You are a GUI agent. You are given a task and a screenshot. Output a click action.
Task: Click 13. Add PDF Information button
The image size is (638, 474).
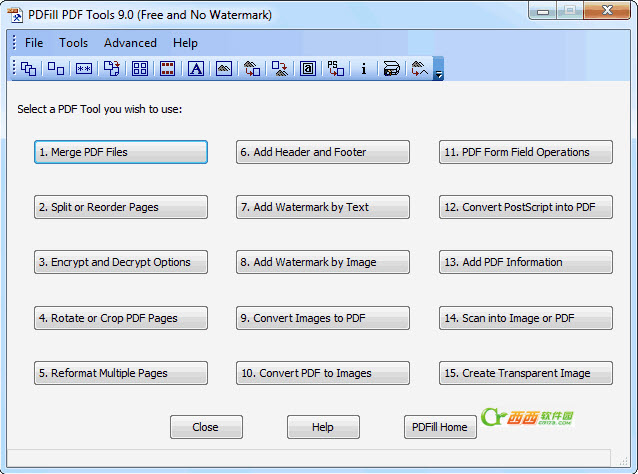tap(526, 262)
